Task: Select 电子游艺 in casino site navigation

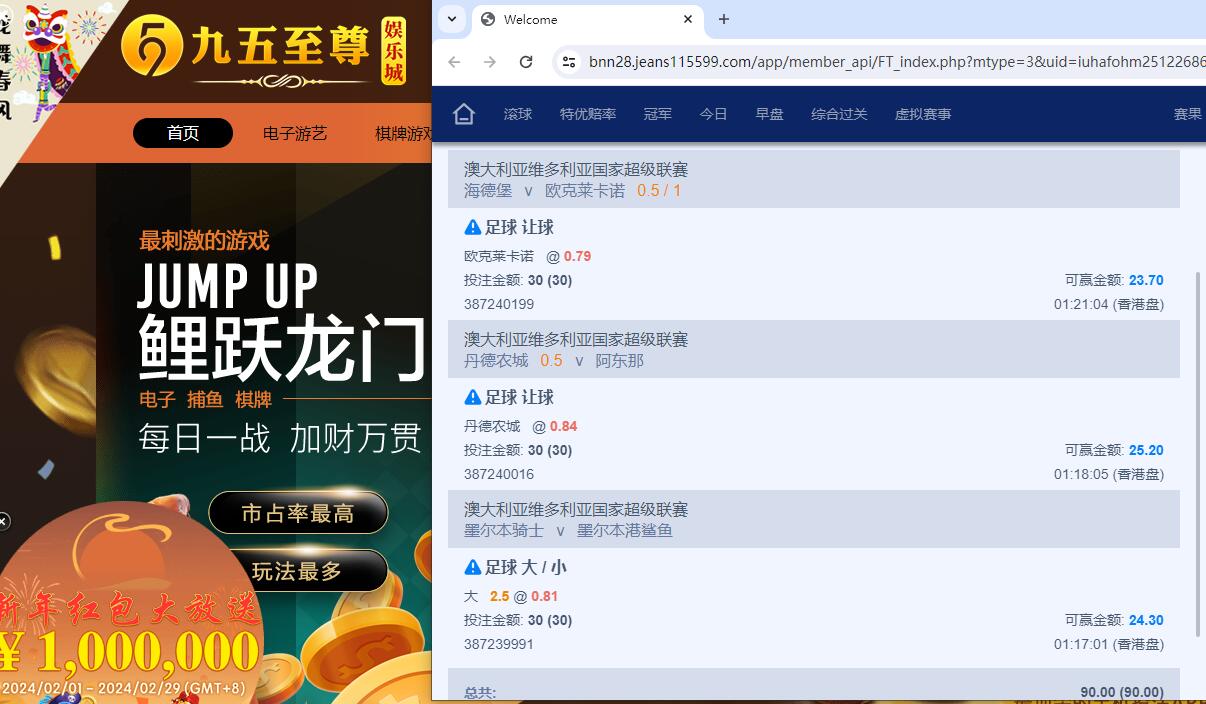Action: point(295,133)
